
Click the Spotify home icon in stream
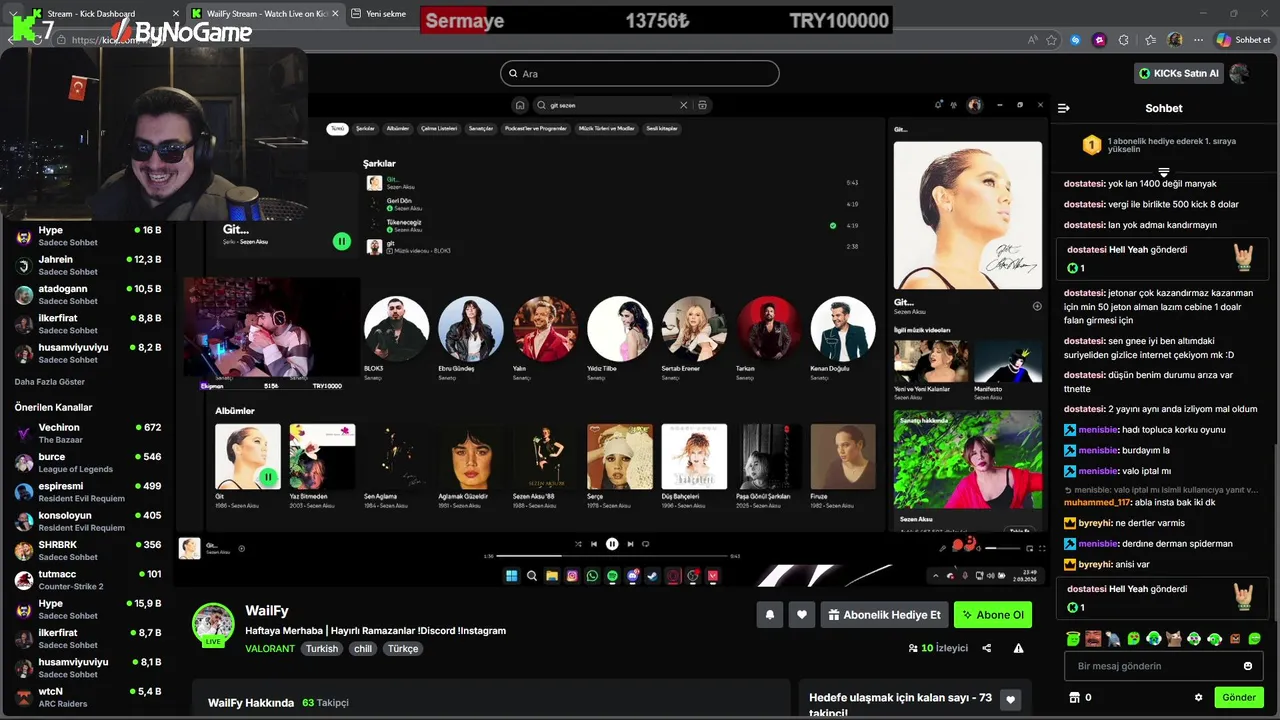(x=520, y=105)
